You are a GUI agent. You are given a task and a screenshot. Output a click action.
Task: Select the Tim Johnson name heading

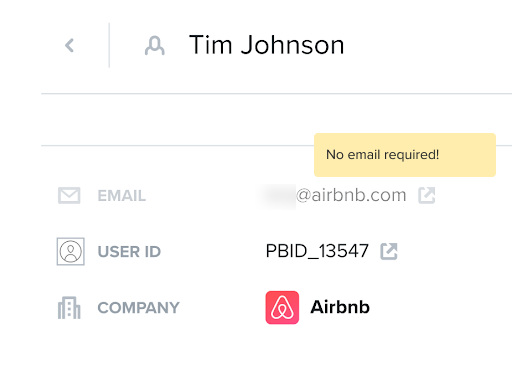tap(266, 45)
